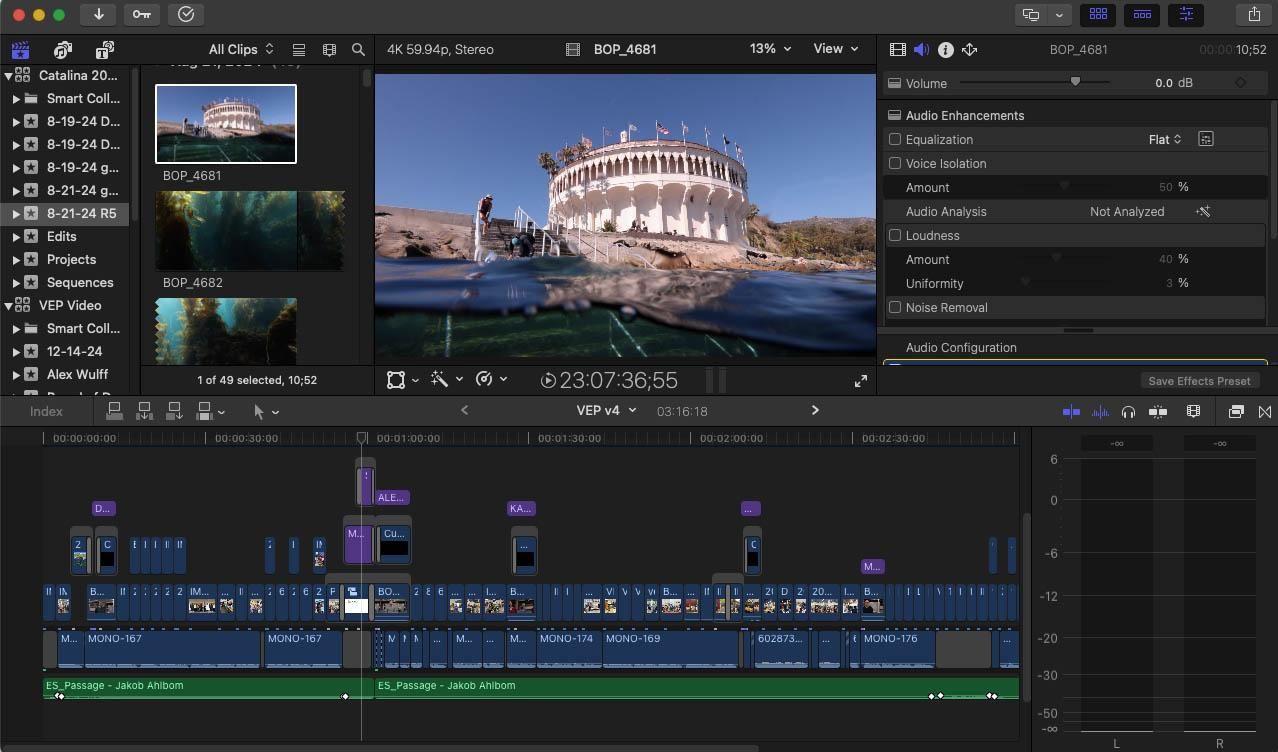Toggle timeline snapping icon

pyautogui.click(x=1158, y=411)
